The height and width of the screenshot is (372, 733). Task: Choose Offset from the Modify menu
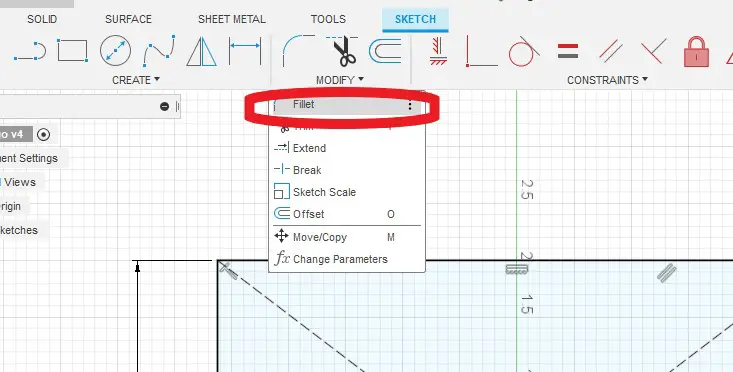[346, 214]
